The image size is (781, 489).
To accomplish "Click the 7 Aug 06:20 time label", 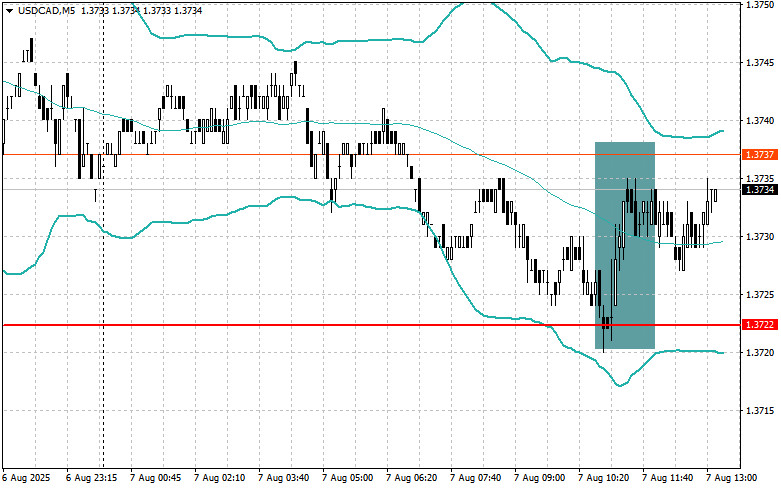I will coord(412,478).
